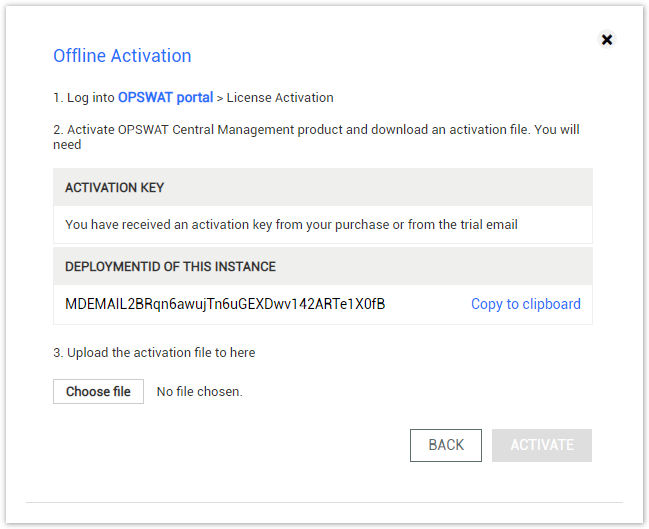Click the 'Upload the activation file to here' step
The image size is (649, 529).
pyautogui.click(x=154, y=353)
